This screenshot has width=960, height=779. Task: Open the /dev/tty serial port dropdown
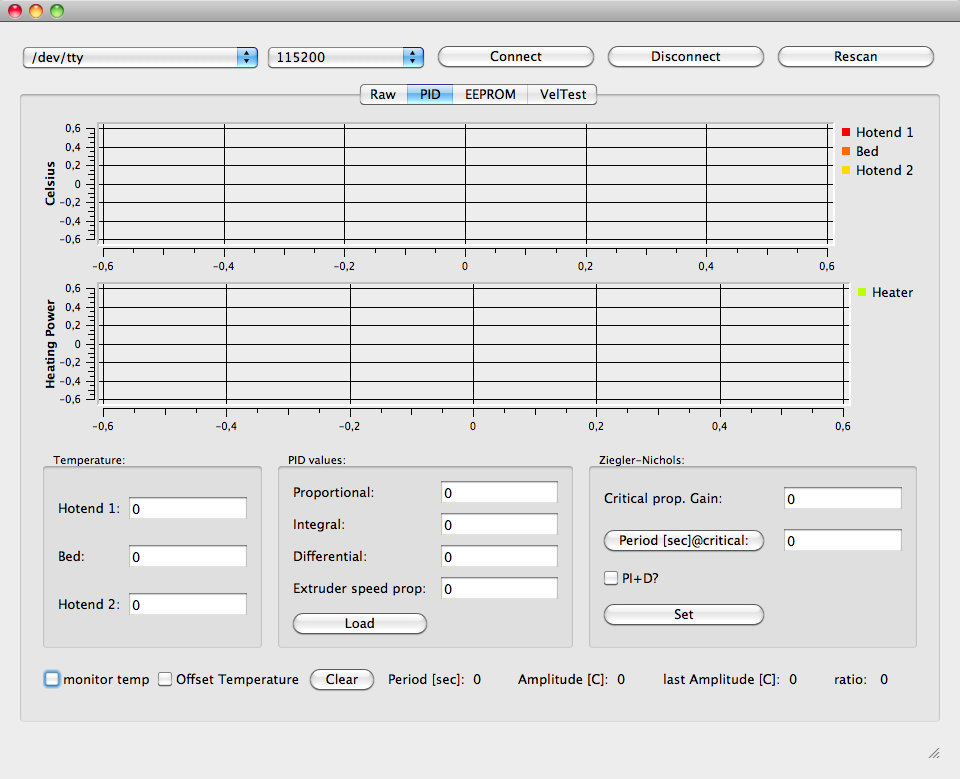coord(140,58)
